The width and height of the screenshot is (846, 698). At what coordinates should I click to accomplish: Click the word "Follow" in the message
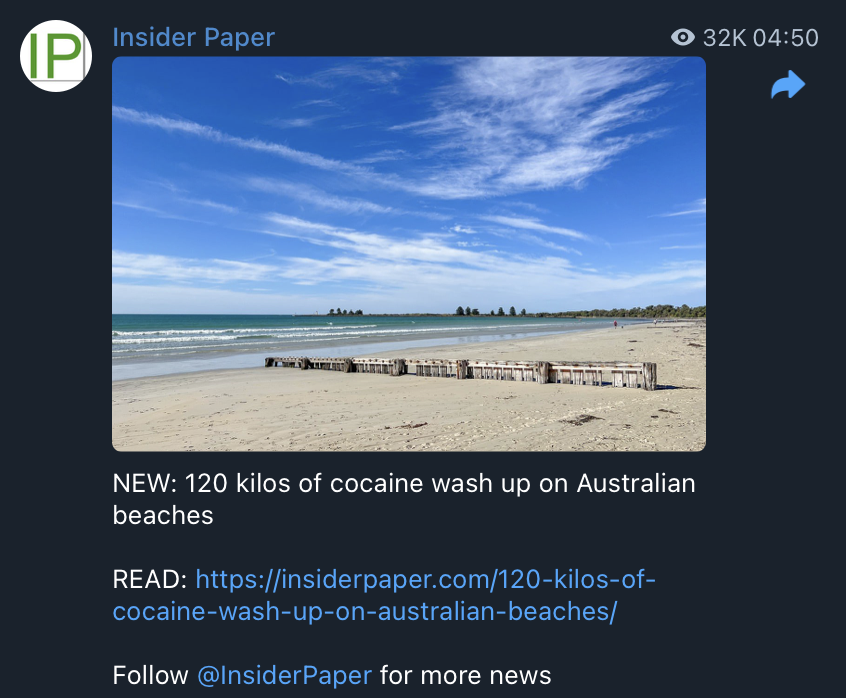[x=151, y=675]
